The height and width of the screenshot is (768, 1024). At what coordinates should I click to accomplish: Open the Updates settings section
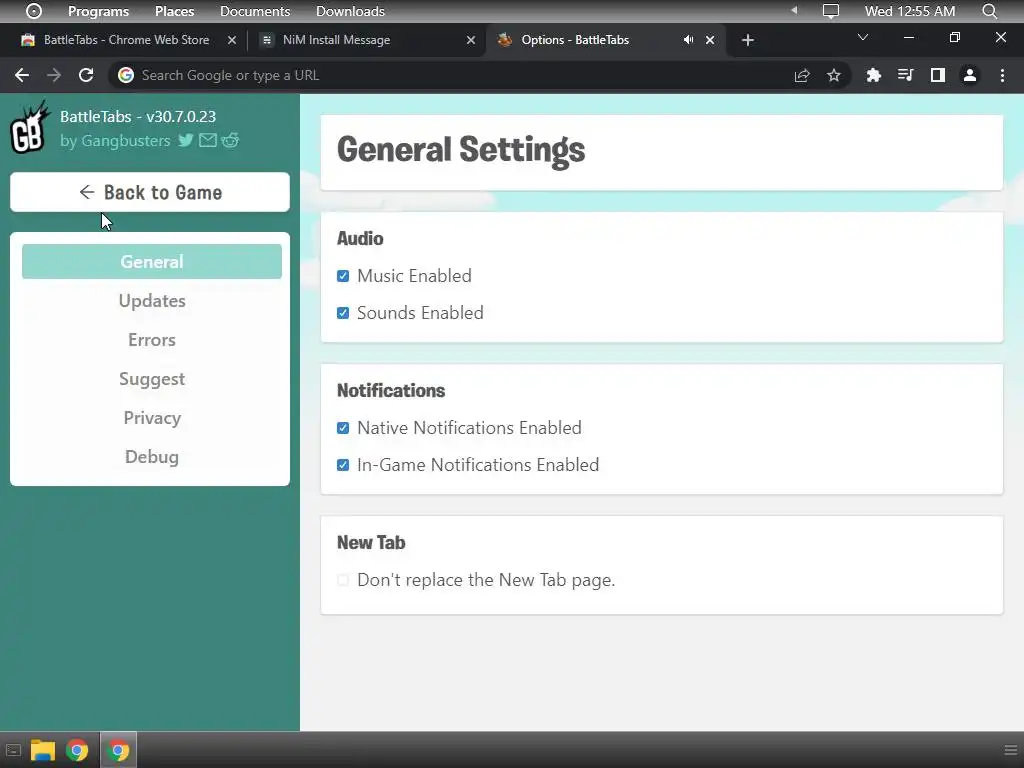click(x=152, y=300)
